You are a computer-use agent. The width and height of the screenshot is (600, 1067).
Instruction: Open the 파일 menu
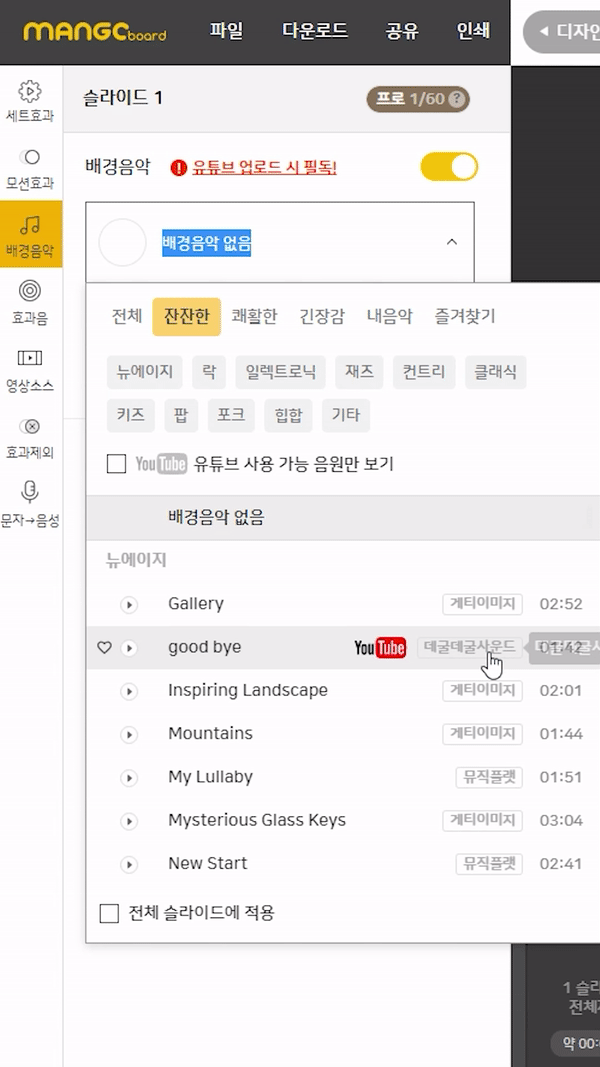coord(227,31)
